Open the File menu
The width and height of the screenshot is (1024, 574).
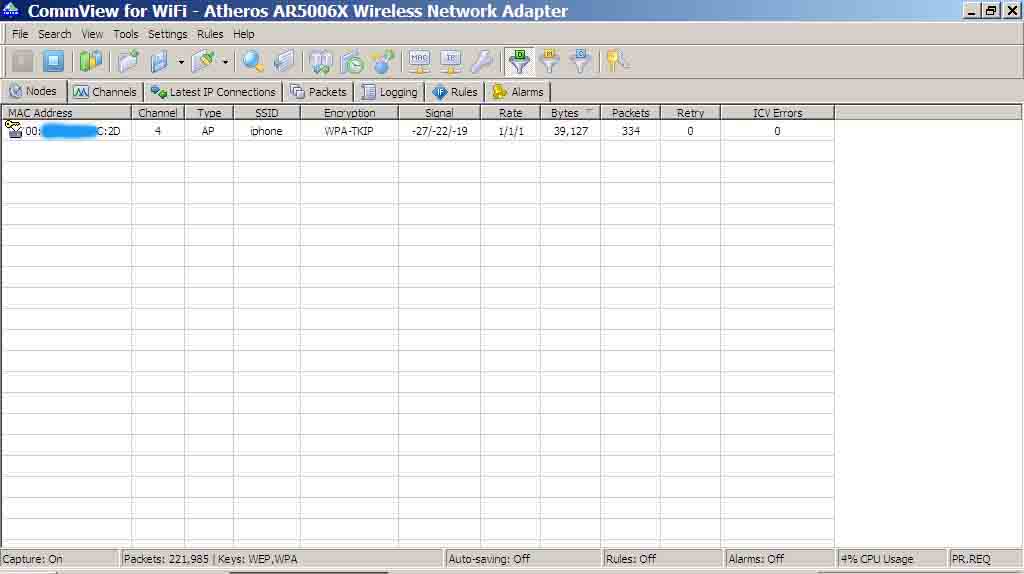pos(20,34)
